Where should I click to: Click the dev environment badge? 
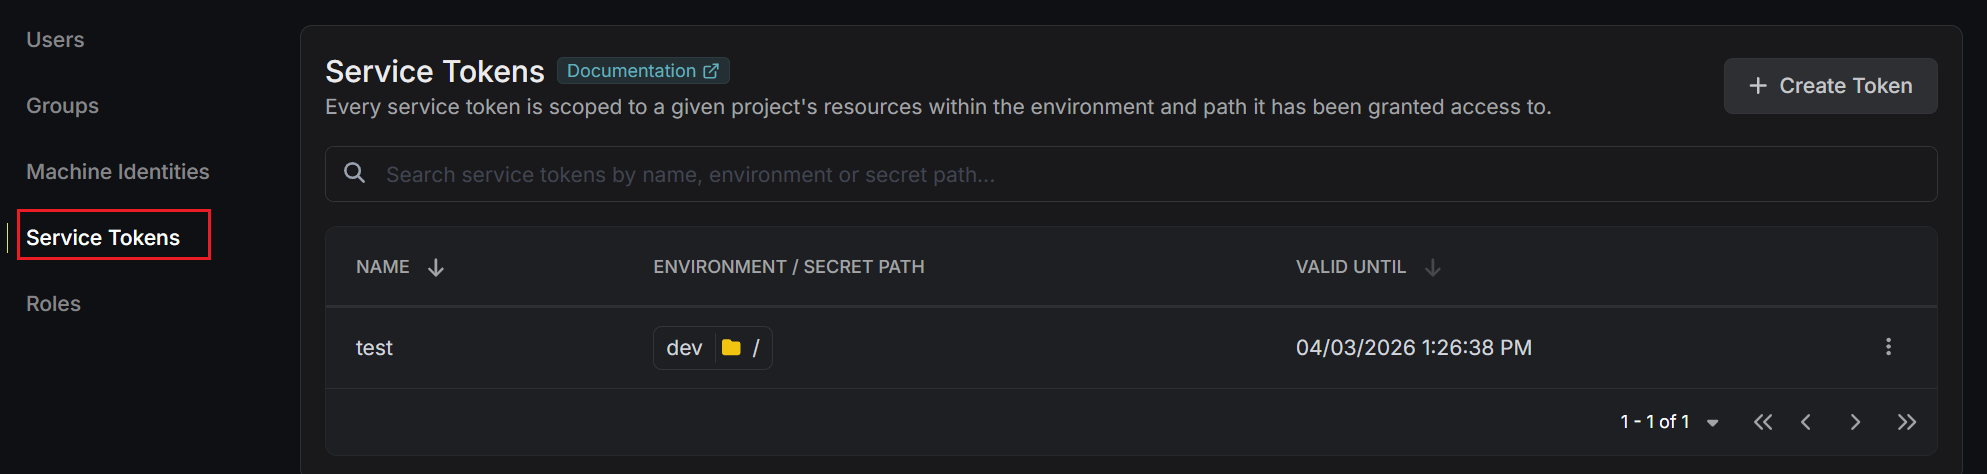[684, 348]
